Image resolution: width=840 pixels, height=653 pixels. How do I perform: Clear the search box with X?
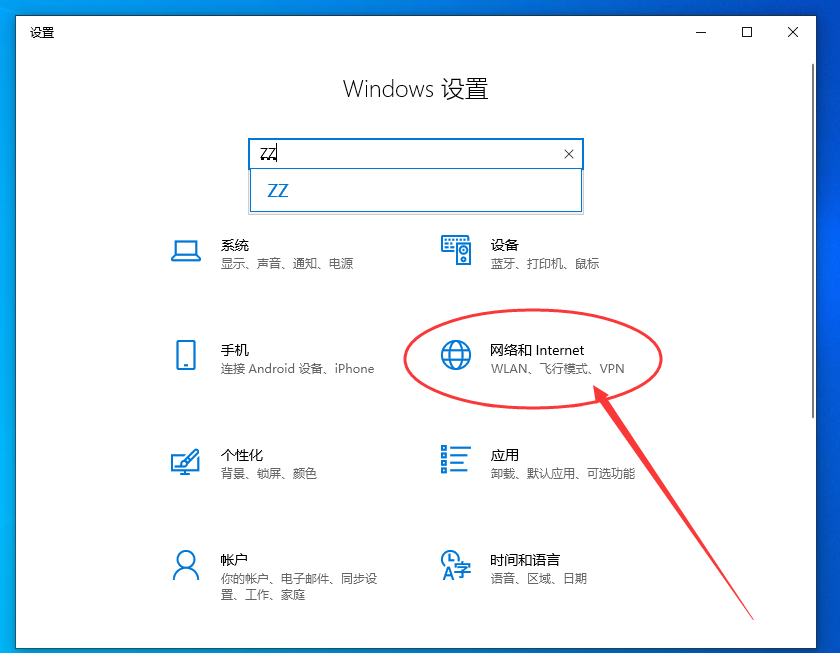point(569,154)
